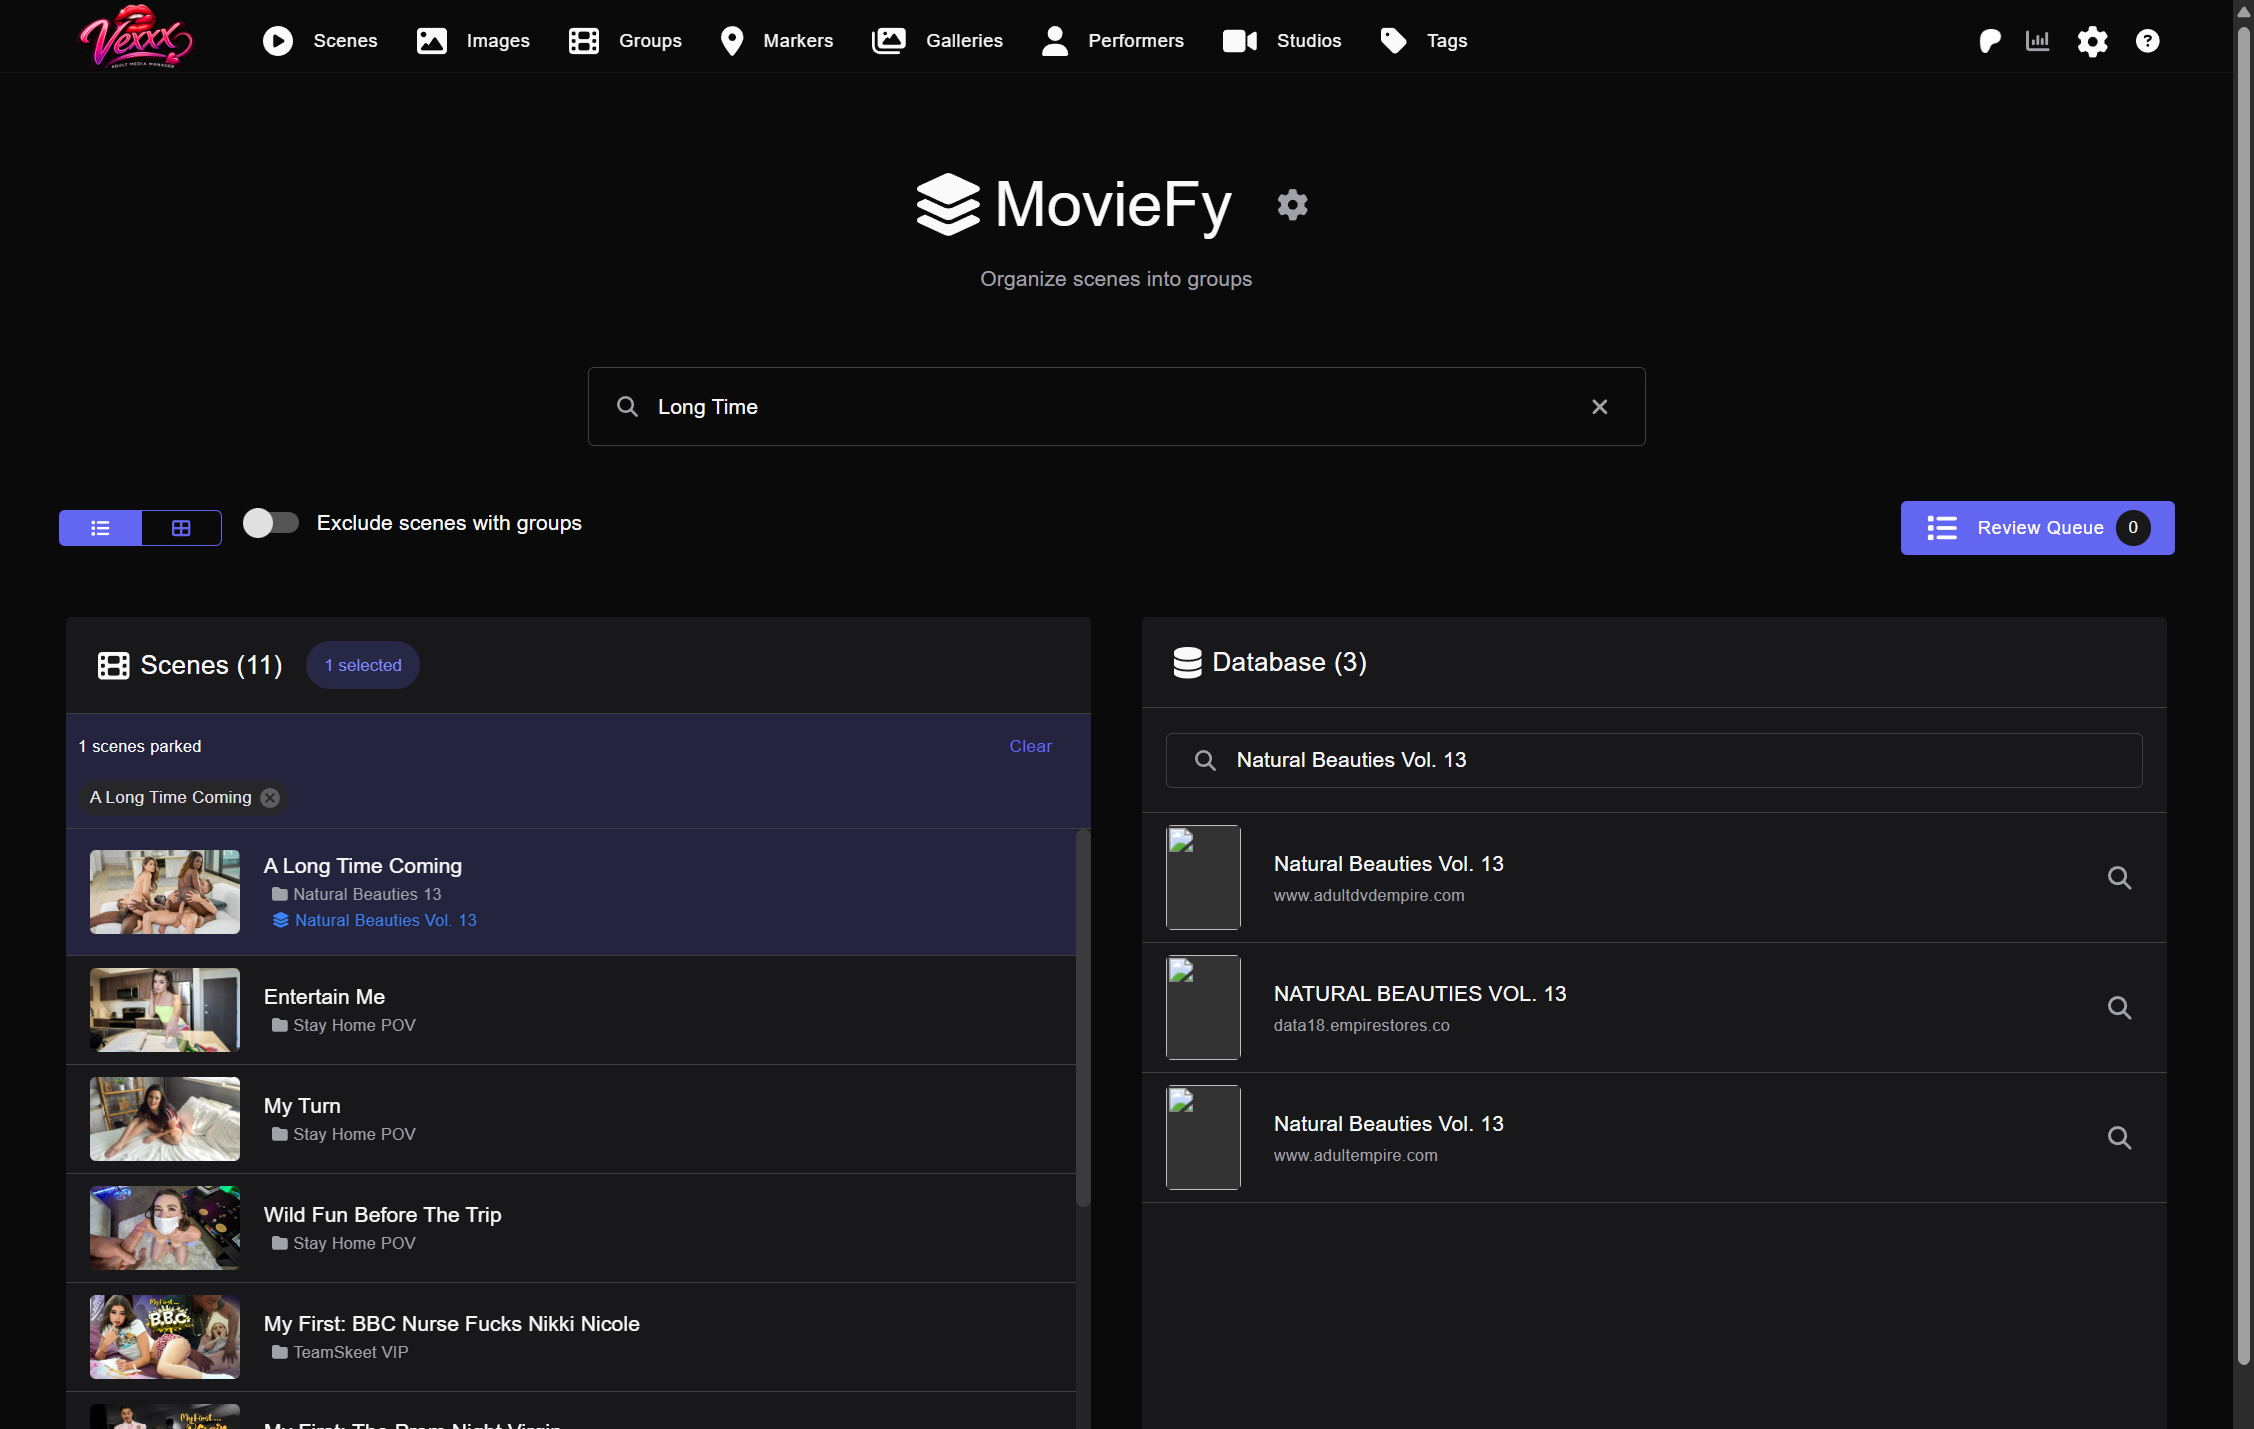This screenshot has height=1429, width=2254.
Task: Remove parked A Long Time Coming chip
Action: point(270,798)
